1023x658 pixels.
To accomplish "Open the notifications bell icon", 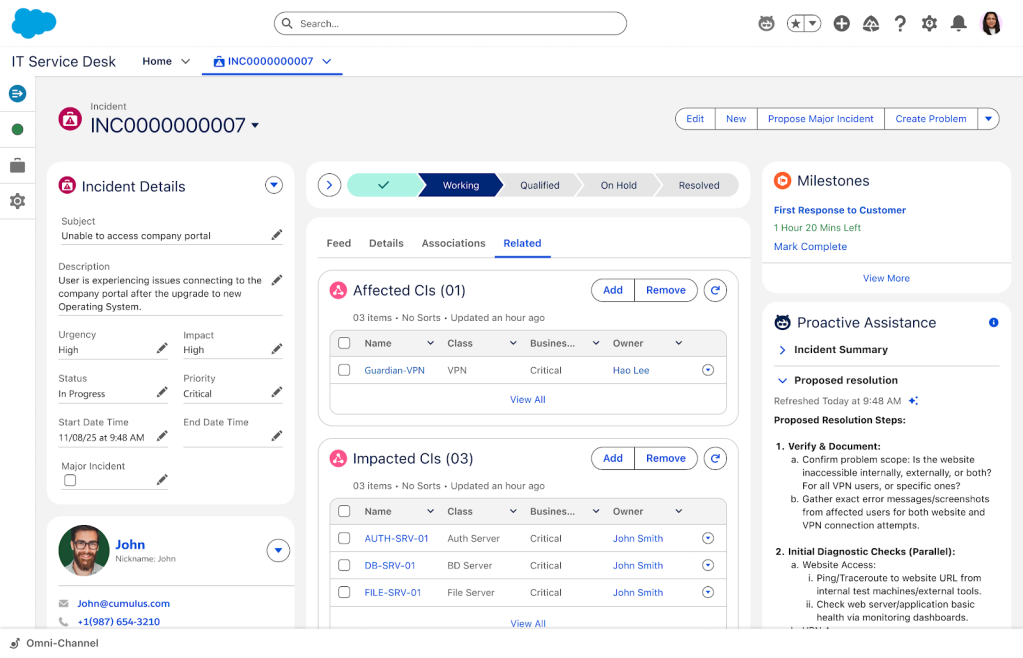I will 958,23.
